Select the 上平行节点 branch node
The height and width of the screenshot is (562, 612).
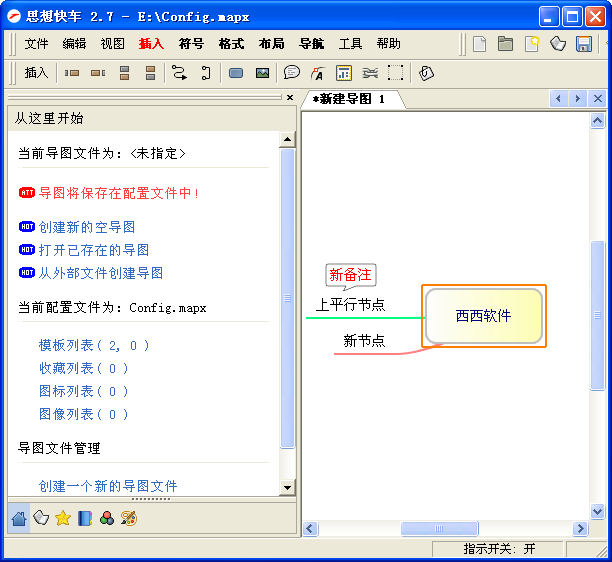[350, 305]
